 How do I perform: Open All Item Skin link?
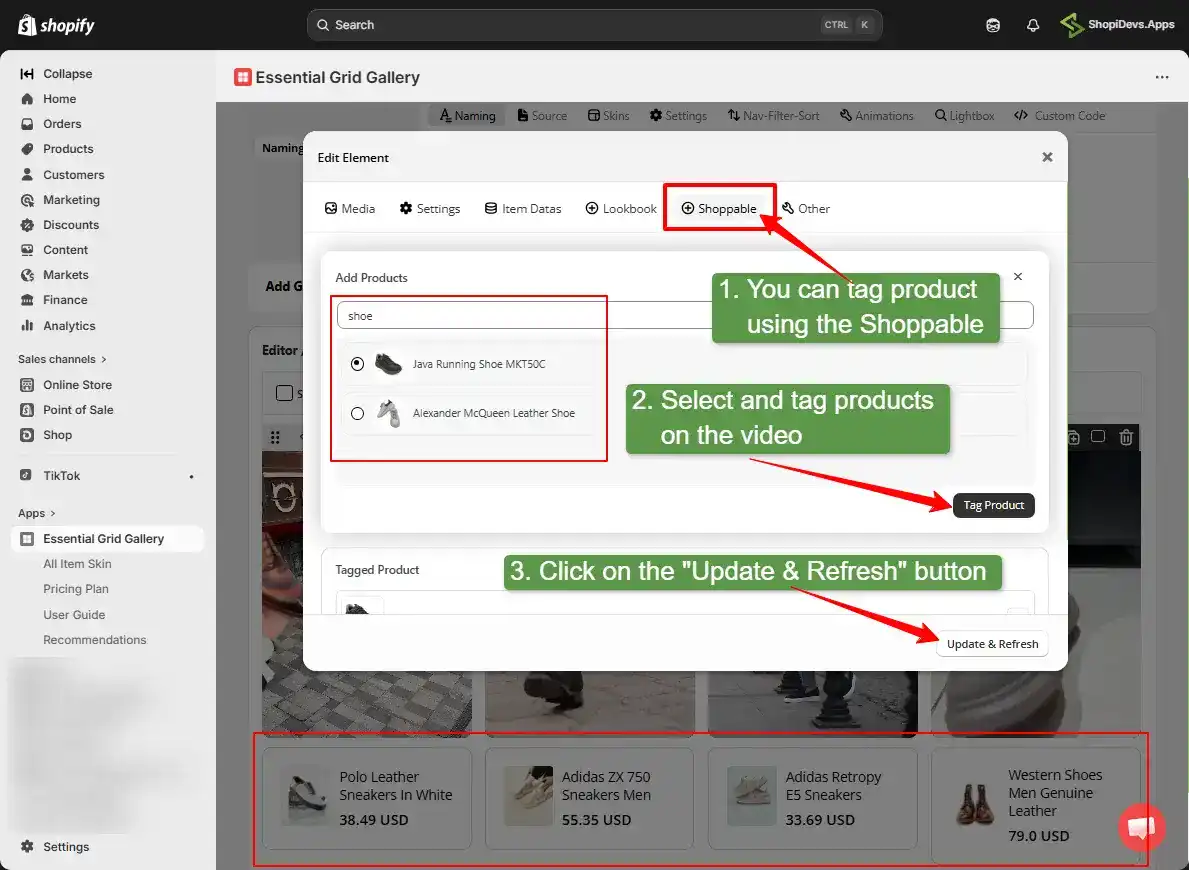(77, 564)
